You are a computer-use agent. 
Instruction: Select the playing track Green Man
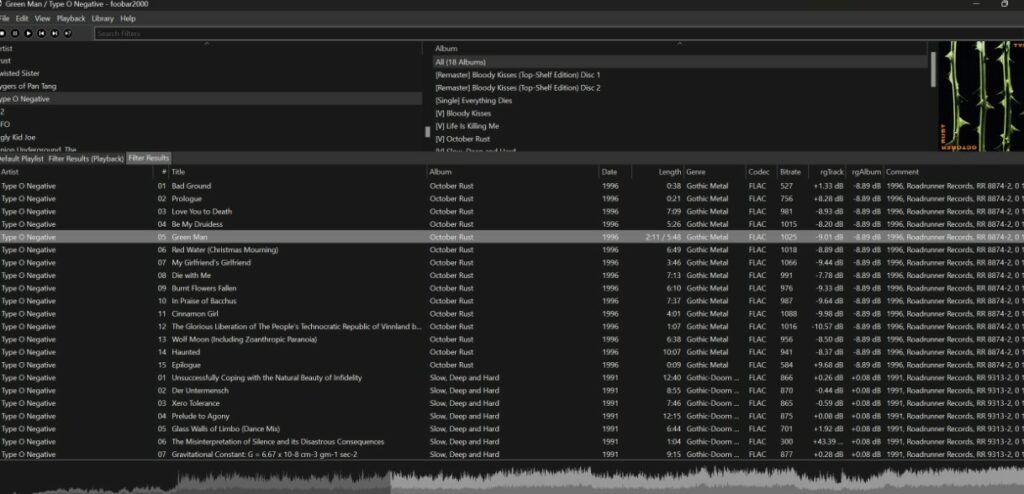512,237
